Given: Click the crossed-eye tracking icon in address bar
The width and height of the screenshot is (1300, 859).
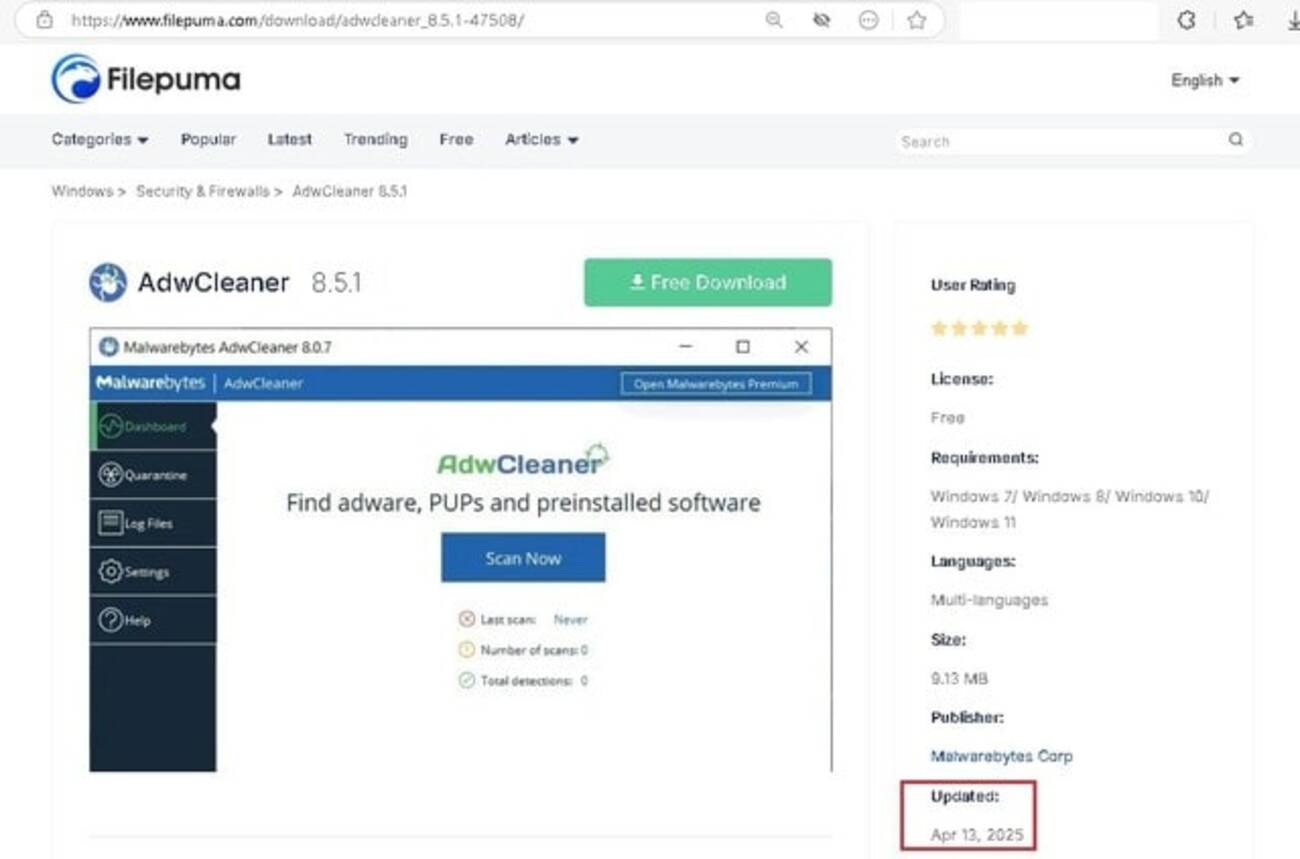Looking at the screenshot, I should coord(821,20).
